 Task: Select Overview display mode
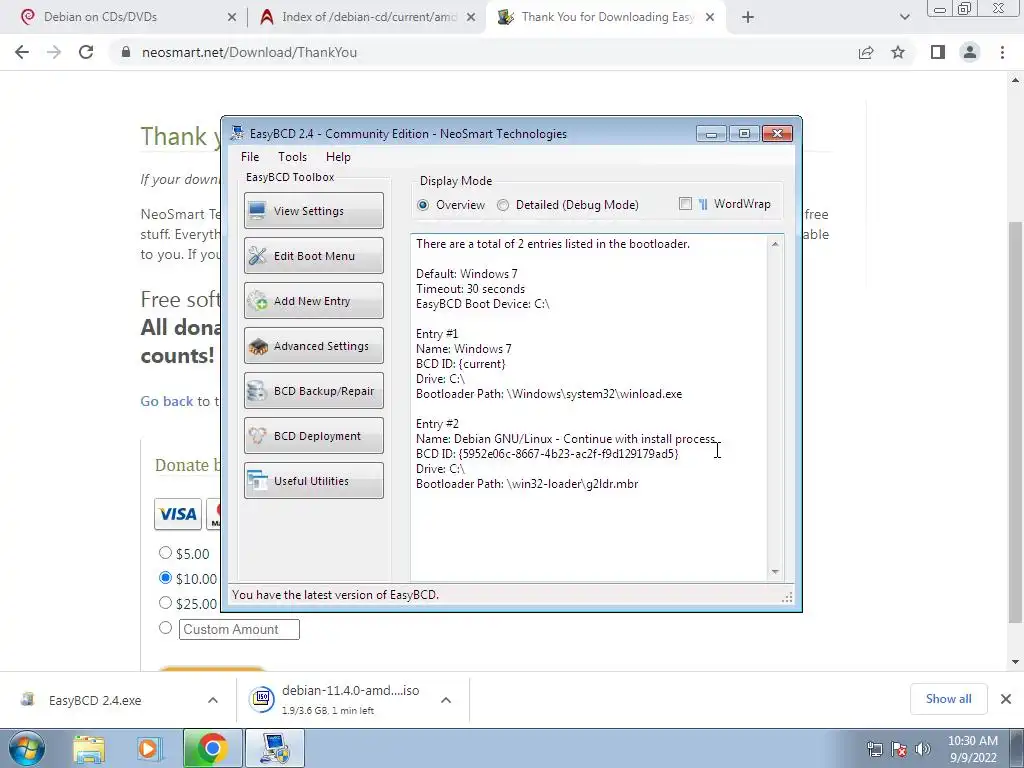click(x=423, y=205)
